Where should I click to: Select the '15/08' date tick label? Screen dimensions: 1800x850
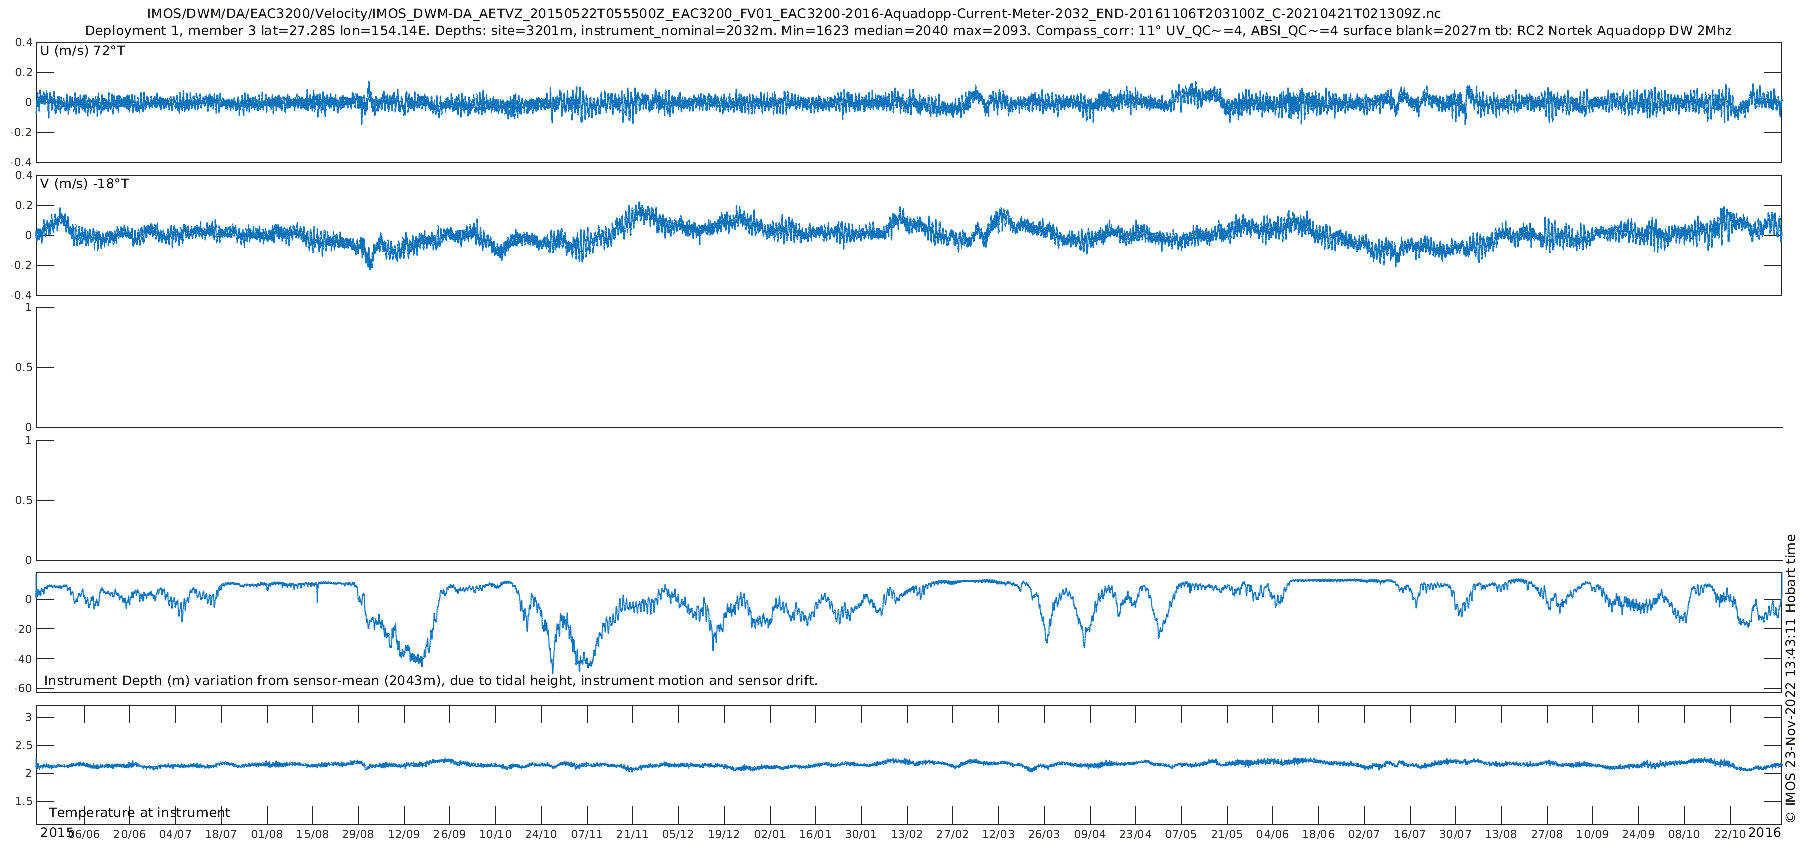[312, 834]
